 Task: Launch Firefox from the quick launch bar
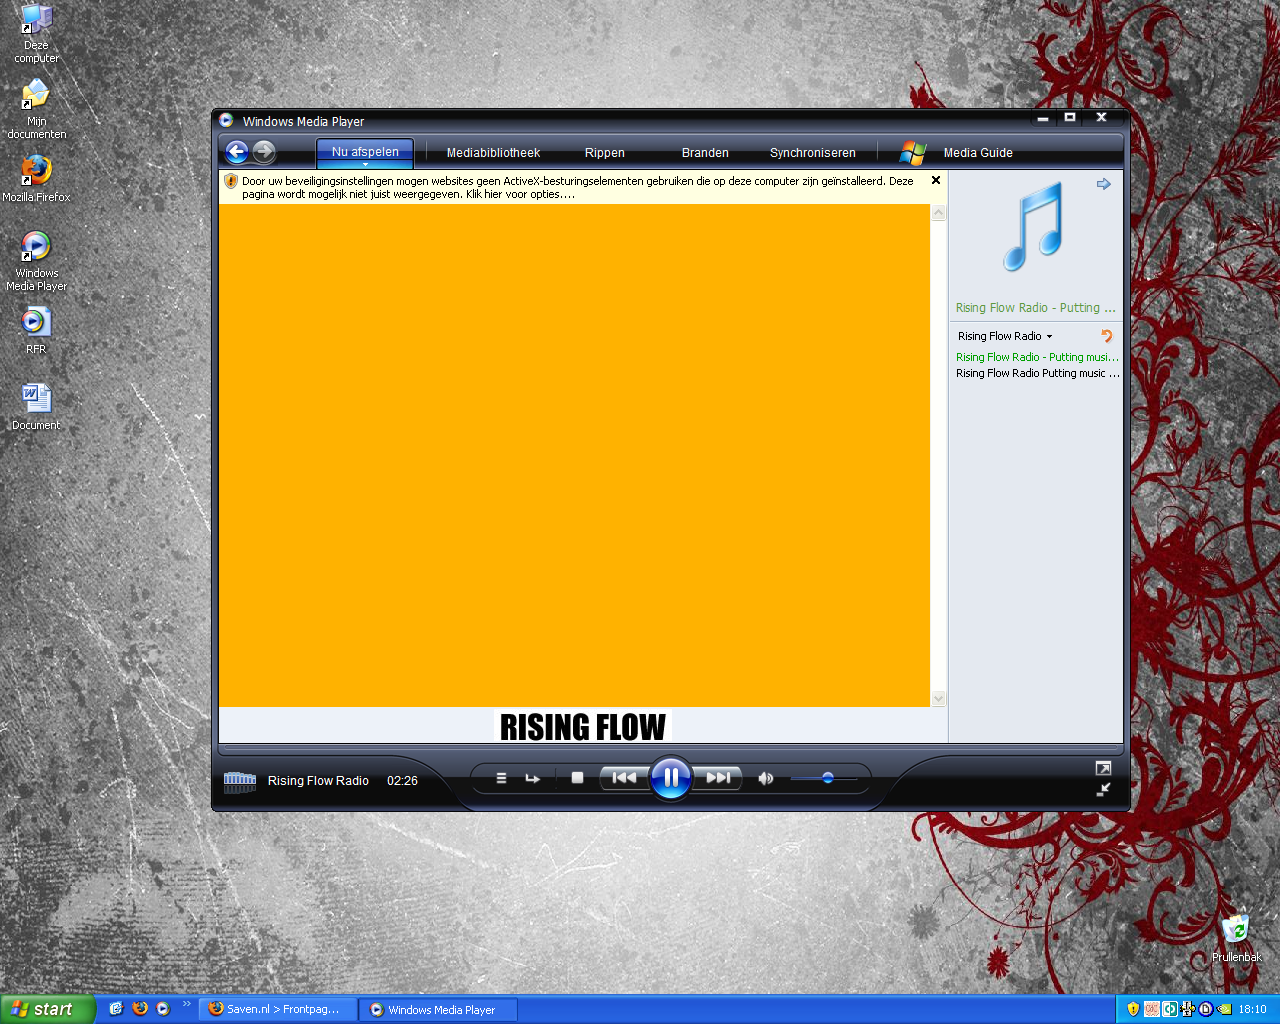tap(140, 1009)
